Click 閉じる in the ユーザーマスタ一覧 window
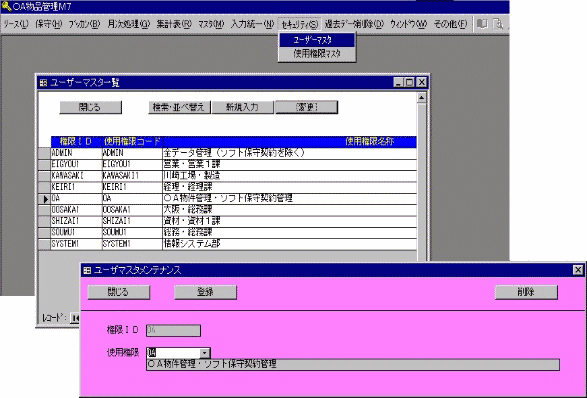The image size is (587, 398). tap(90, 107)
